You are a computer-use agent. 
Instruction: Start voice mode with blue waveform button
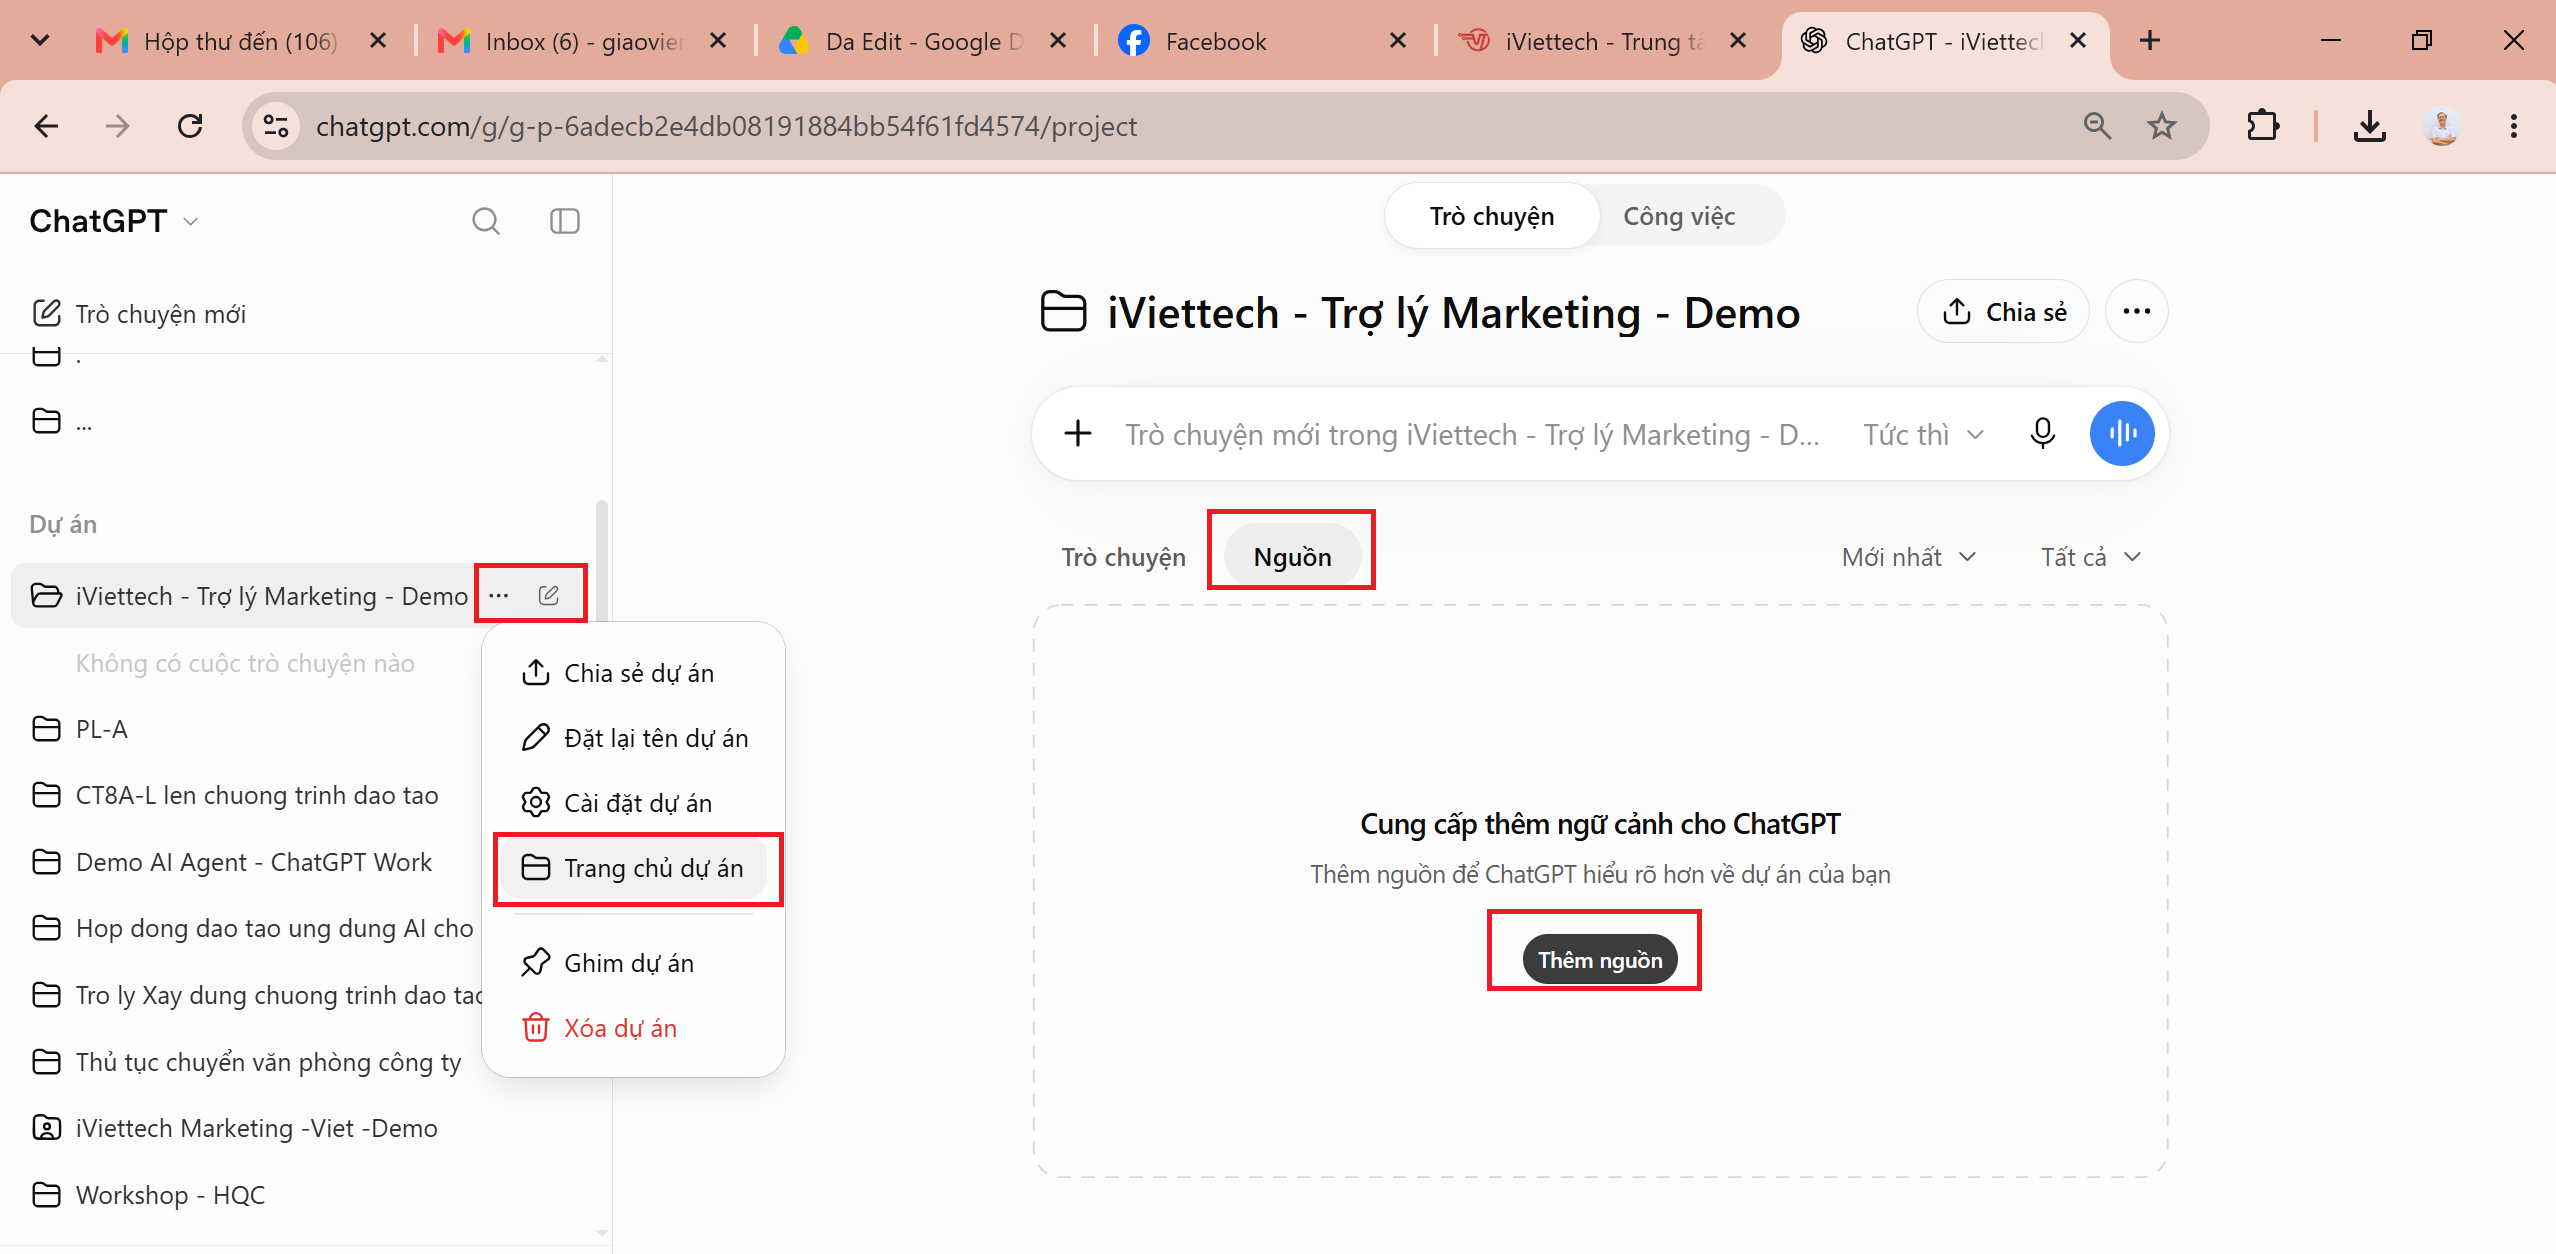pos(2121,433)
